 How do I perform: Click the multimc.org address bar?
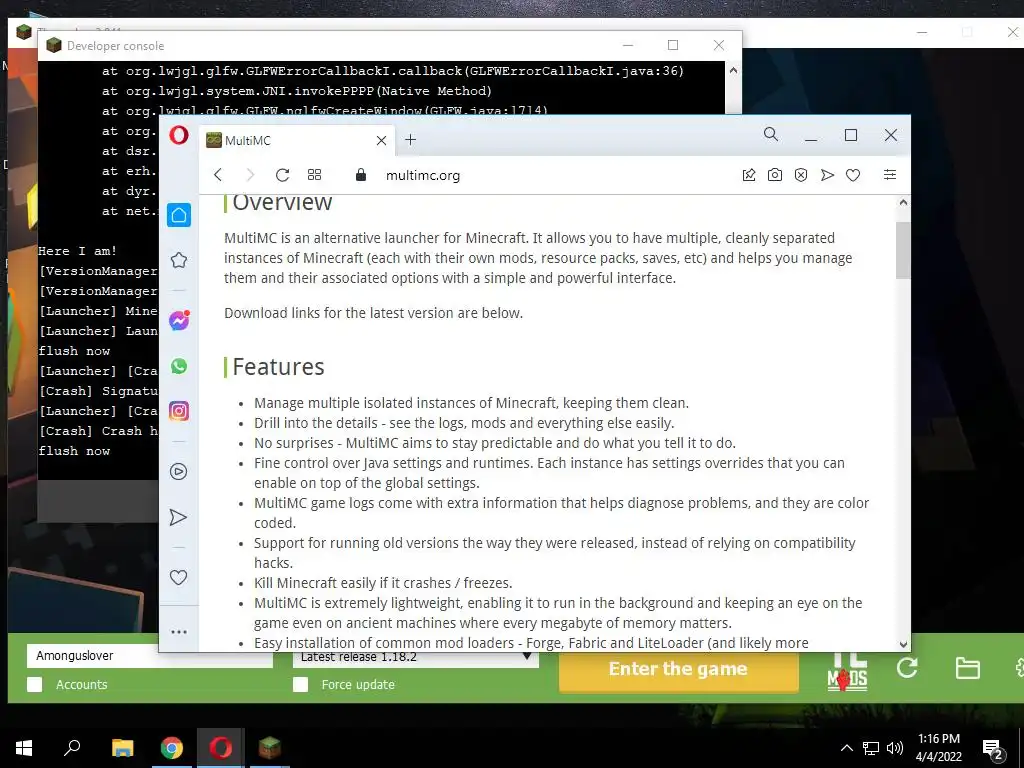423,175
